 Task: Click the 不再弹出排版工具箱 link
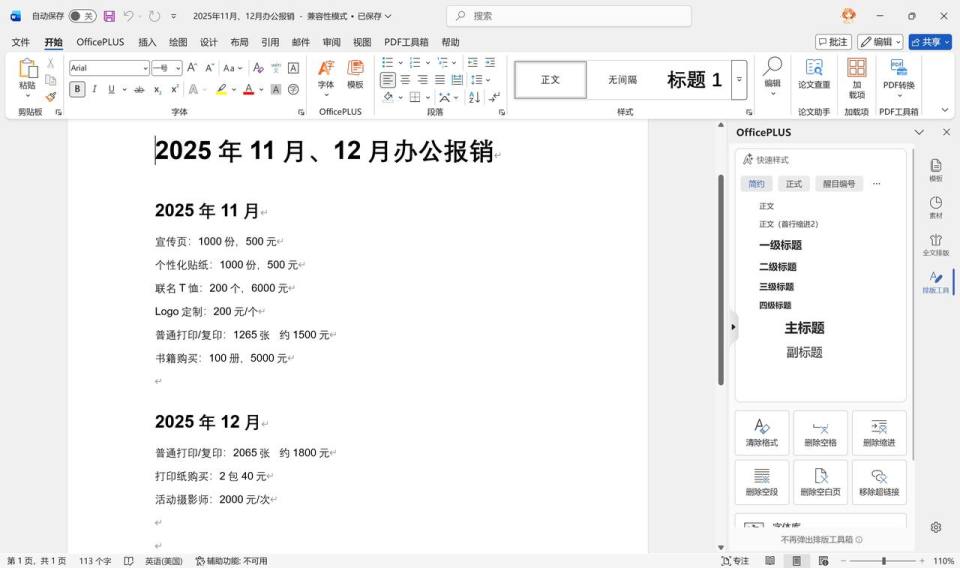click(821, 539)
